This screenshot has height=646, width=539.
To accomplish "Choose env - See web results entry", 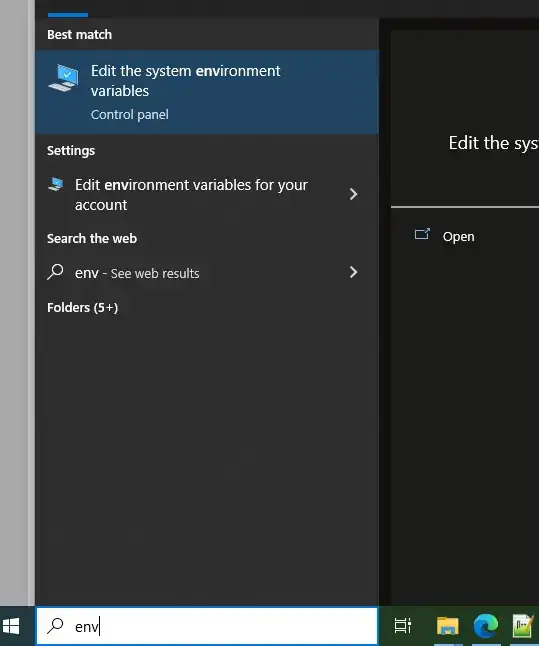I will (207, 273).
